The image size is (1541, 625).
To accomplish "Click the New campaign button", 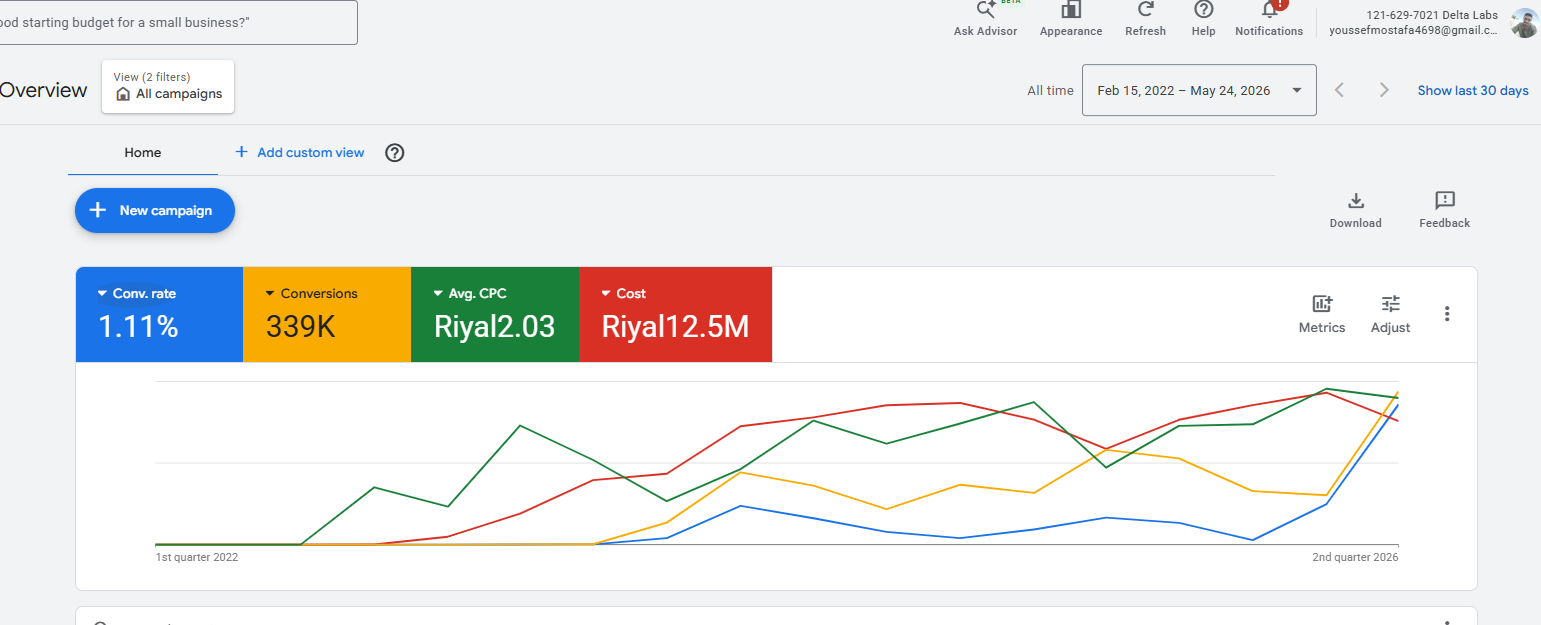I will [x=155, y=210].
